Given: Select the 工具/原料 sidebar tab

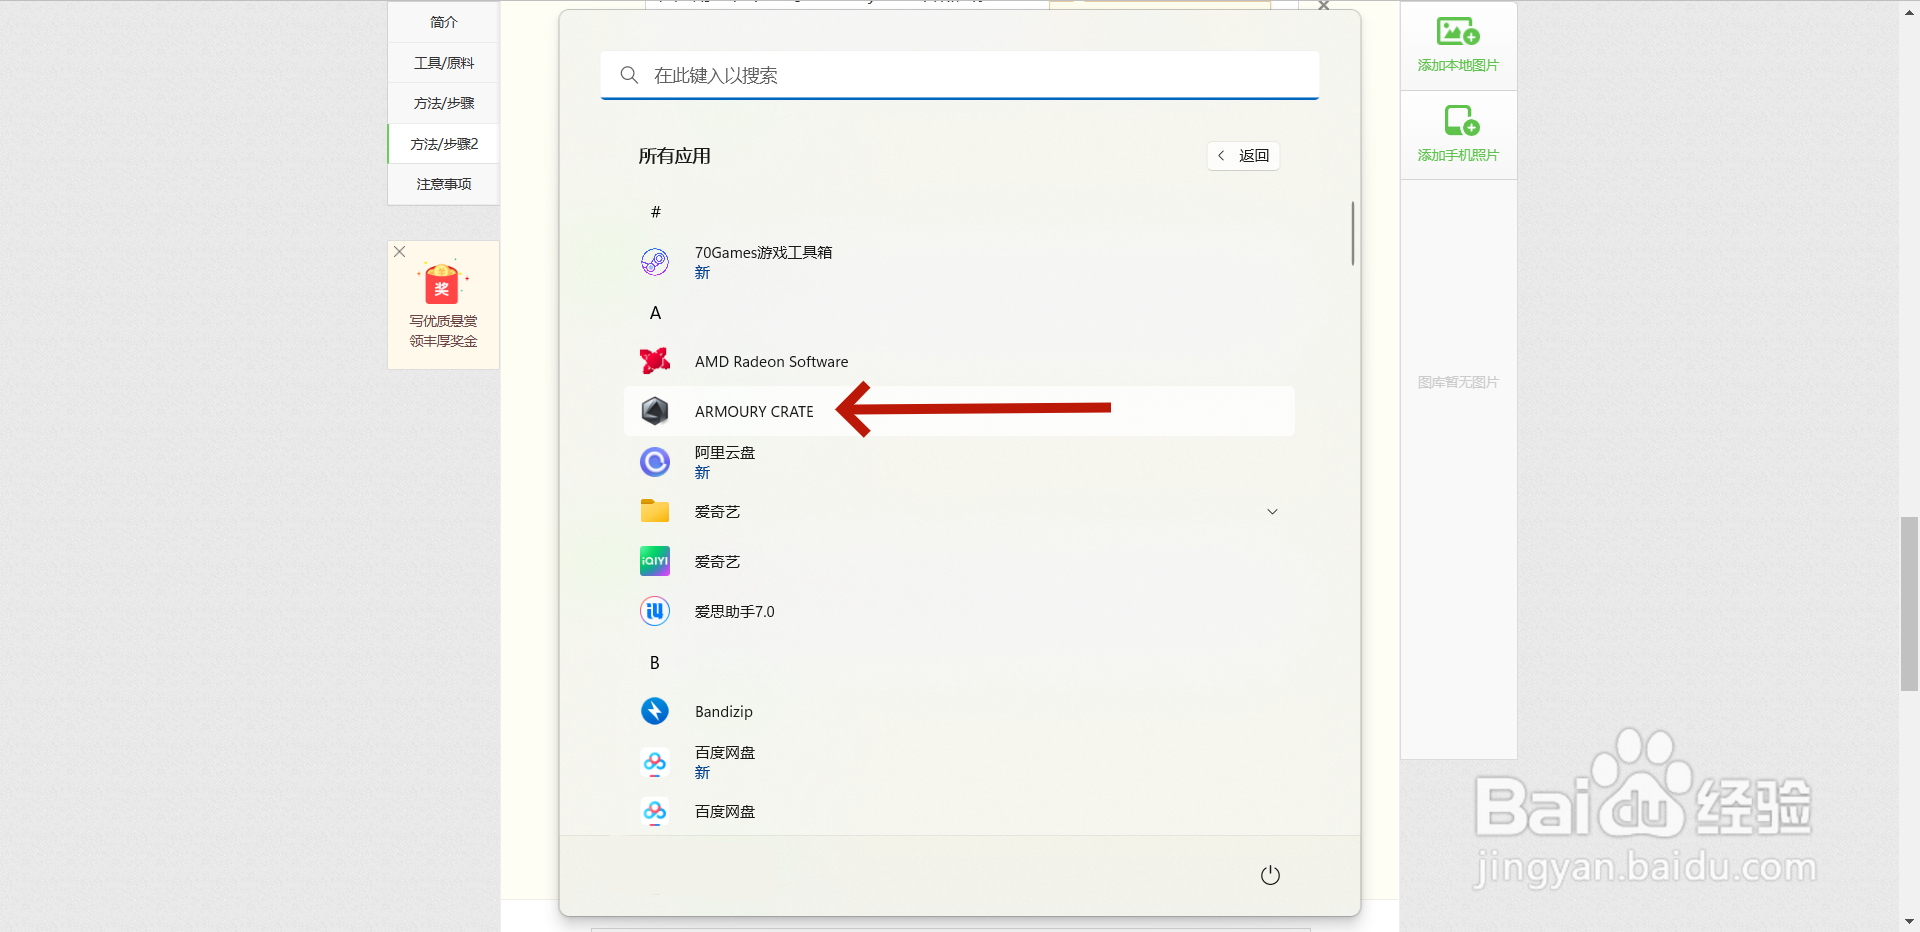Looking at the screenshot, I should point(443,63).
